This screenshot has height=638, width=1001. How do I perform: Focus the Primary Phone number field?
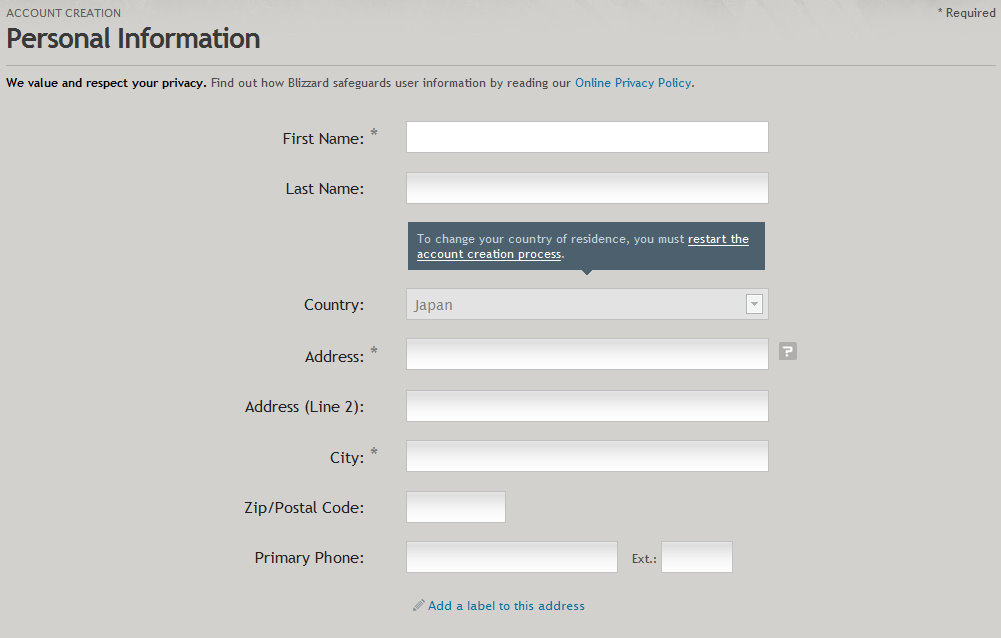[x=511, y=557]
